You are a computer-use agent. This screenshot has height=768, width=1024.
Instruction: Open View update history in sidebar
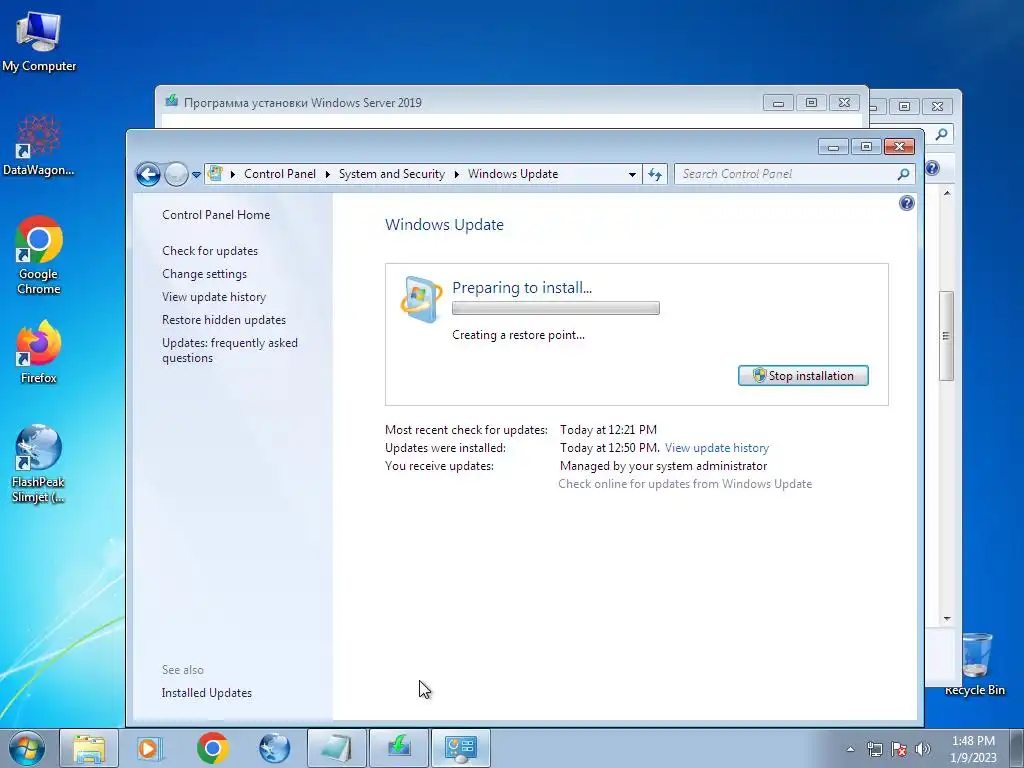pyautogui.click(x=214, y=296)
